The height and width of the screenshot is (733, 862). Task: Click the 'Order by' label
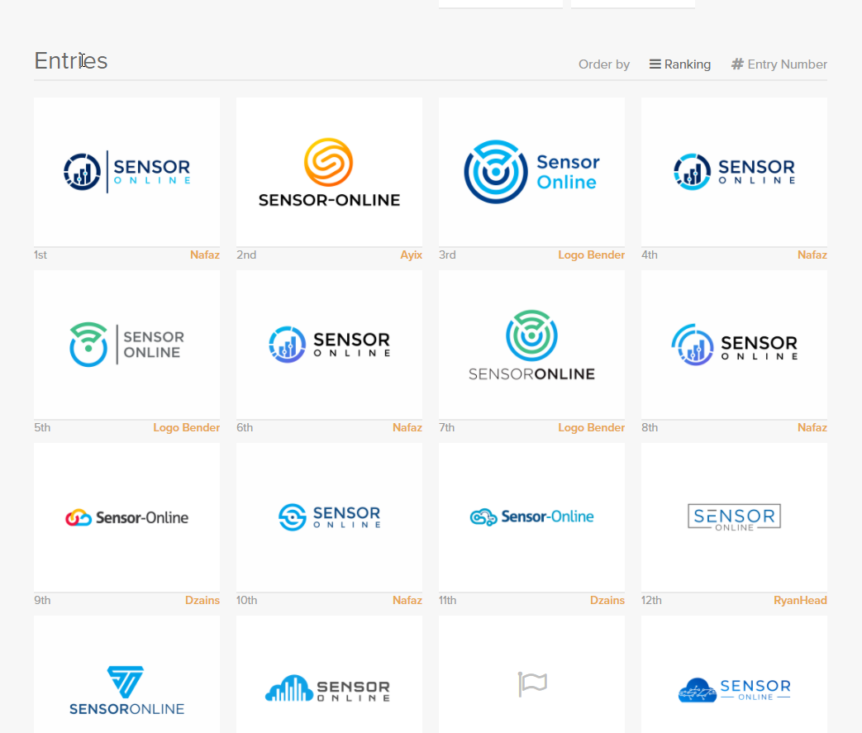pos(604,64)
